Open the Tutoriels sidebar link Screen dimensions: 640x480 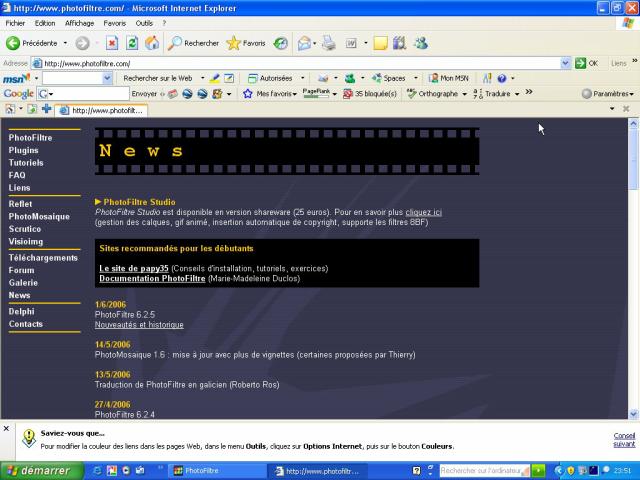pyautogui.click(x=26, y=162)
